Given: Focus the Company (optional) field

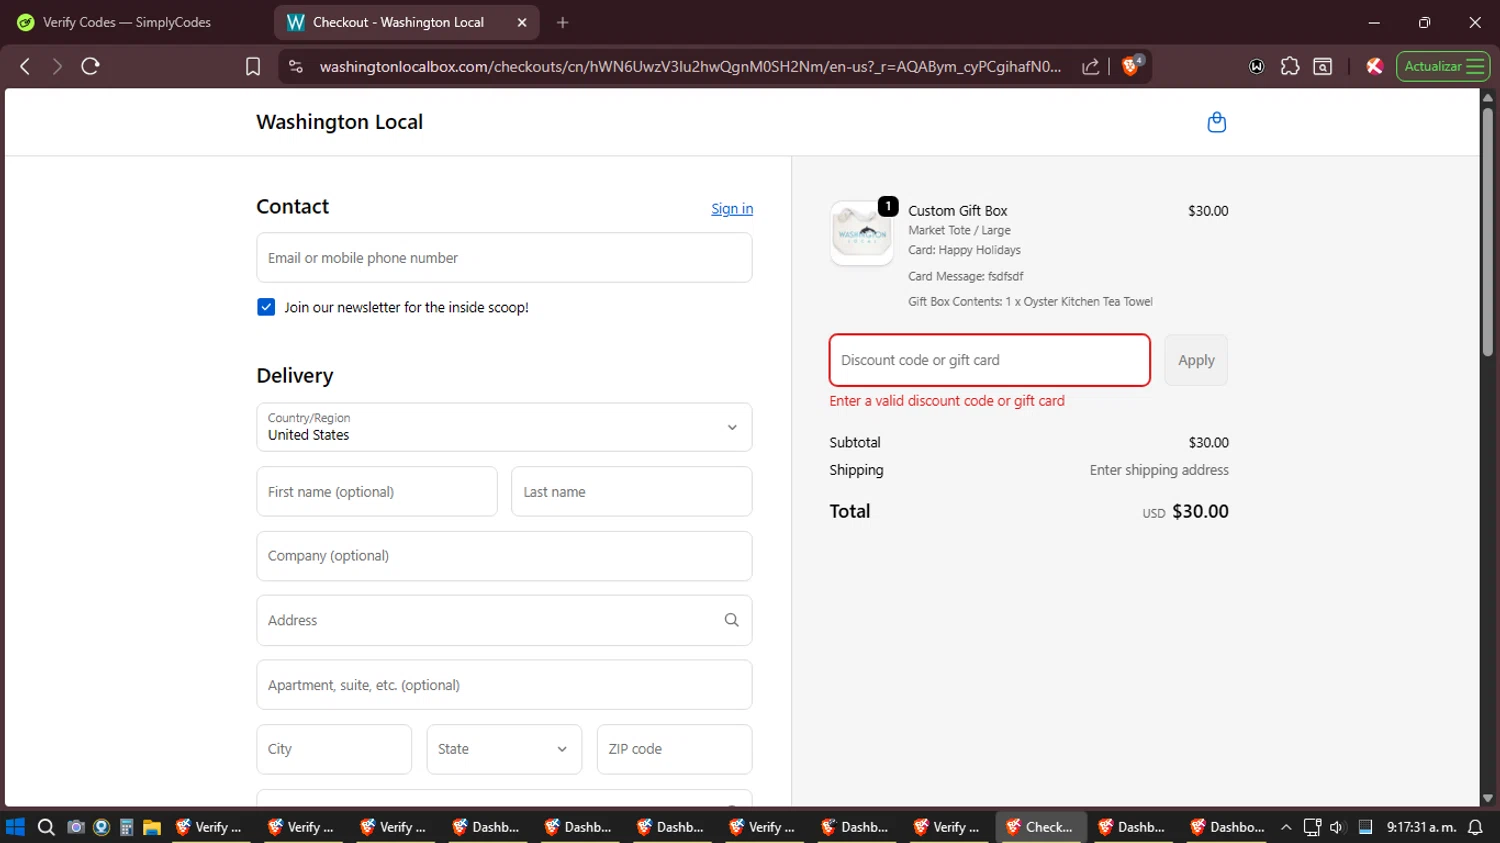Looking at the screenshot, I should click(504, 556).
